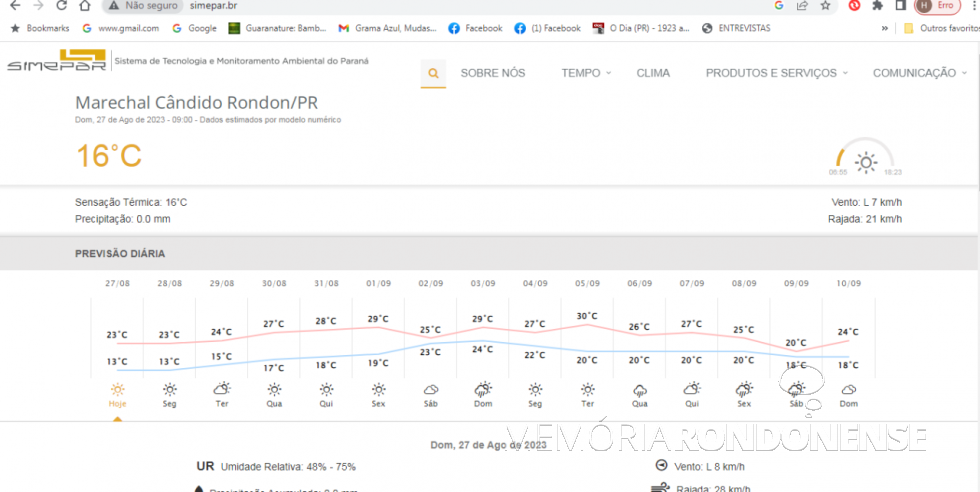The height and width of the screenshot is (492, 980).
Task: Select the 06/09 Qua rainy icon
Action: (640, 389)
